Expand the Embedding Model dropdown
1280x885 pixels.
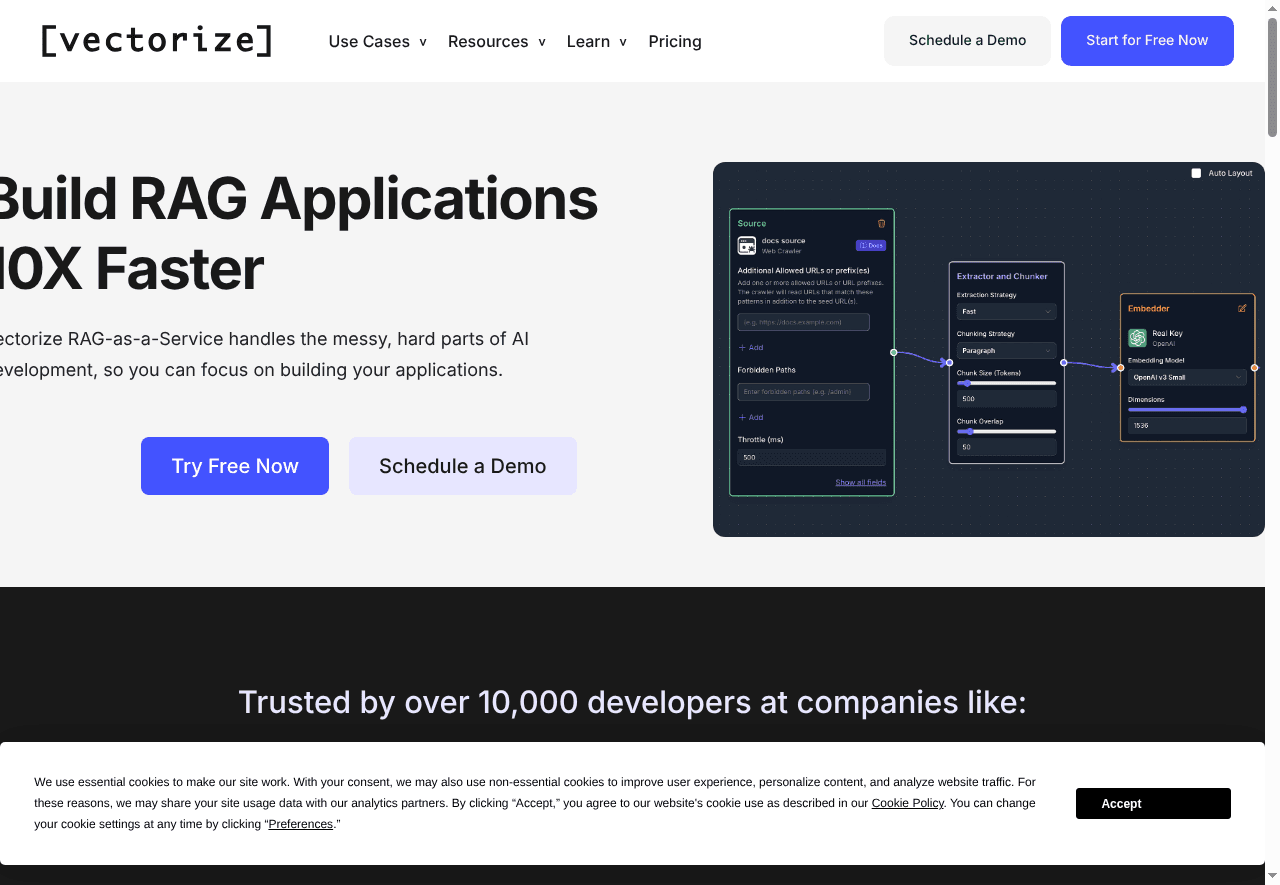click(x=1187, y=378)
